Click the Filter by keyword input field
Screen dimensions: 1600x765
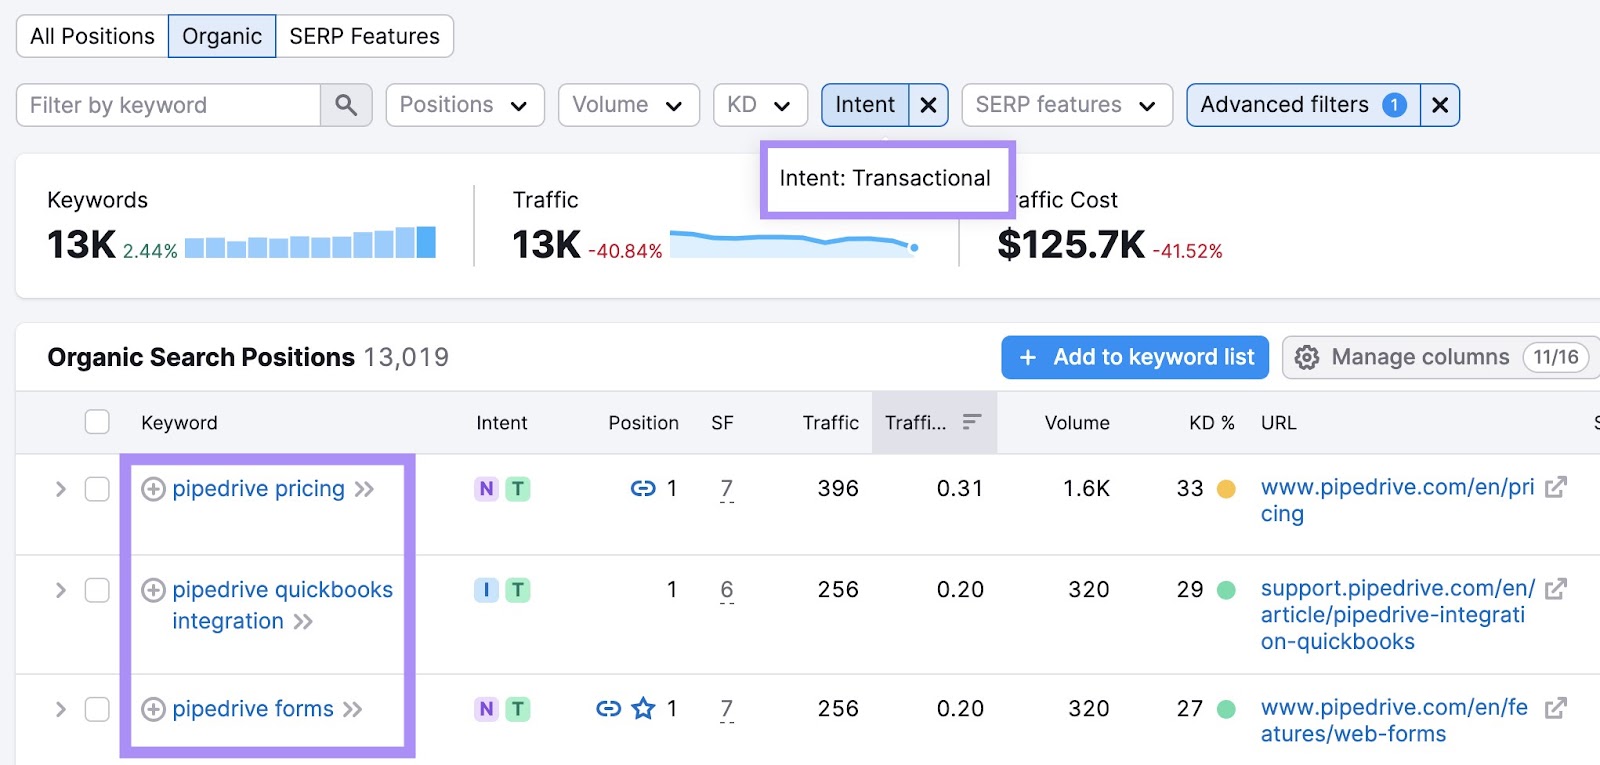click(169, 105)
